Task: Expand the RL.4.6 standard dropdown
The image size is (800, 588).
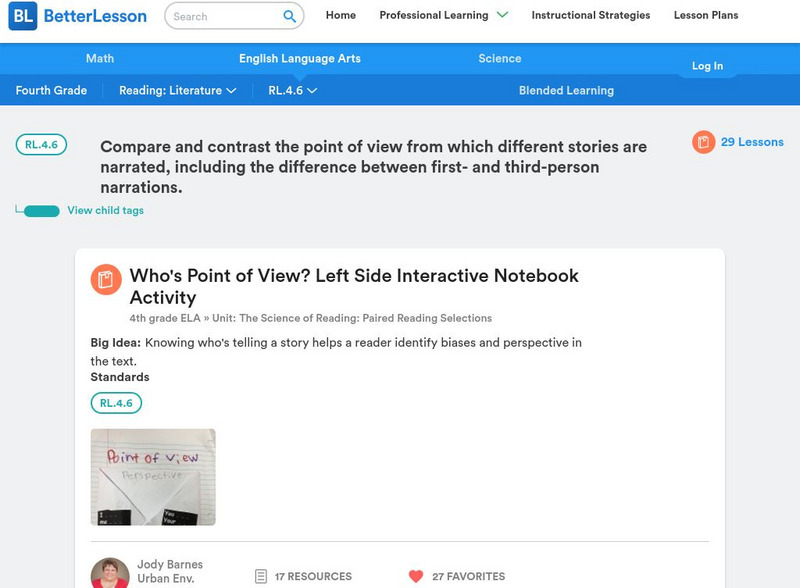Action: [x=292, y=90]
